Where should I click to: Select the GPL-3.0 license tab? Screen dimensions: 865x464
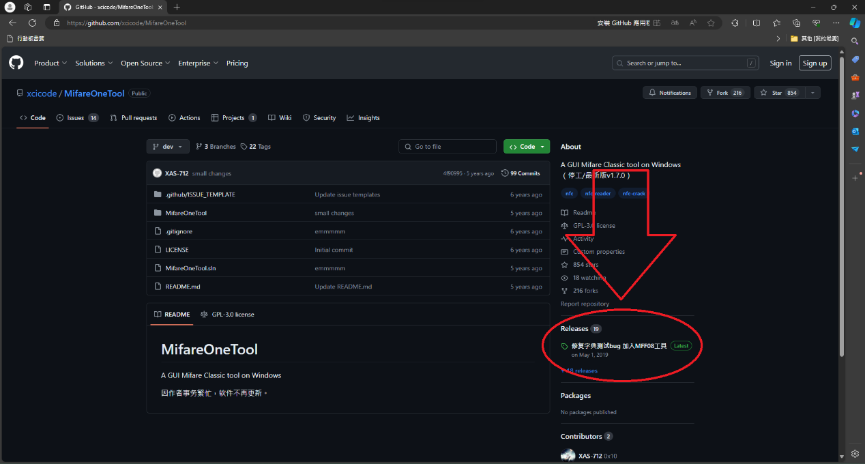227,314
